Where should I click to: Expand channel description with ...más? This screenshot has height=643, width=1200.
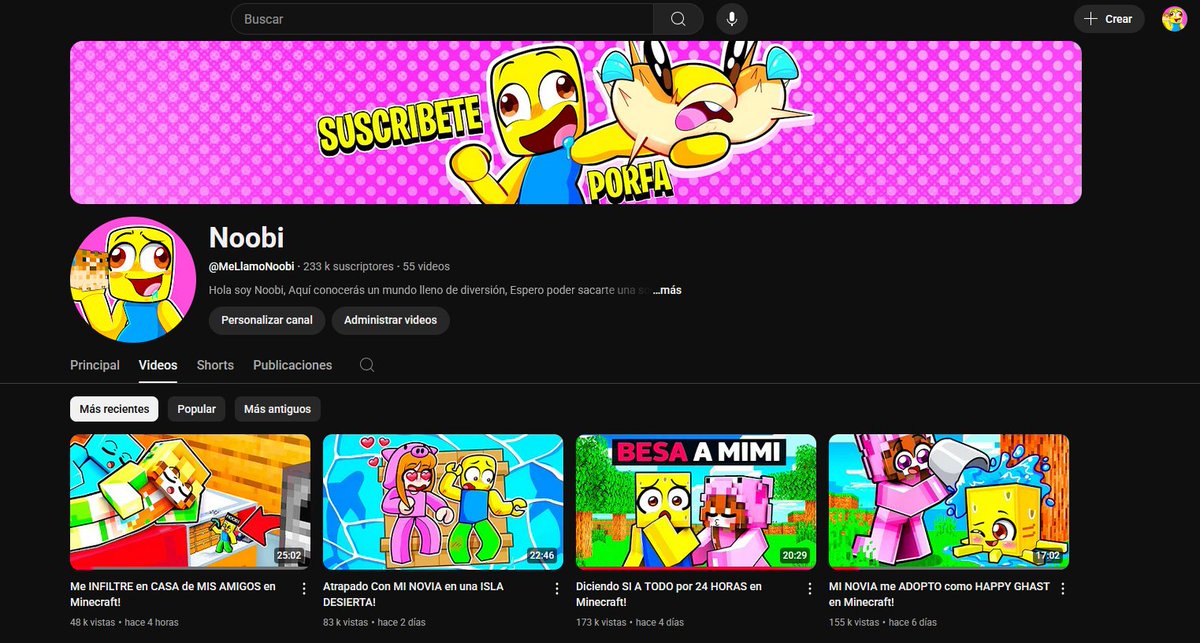click(x=666, y=290)
